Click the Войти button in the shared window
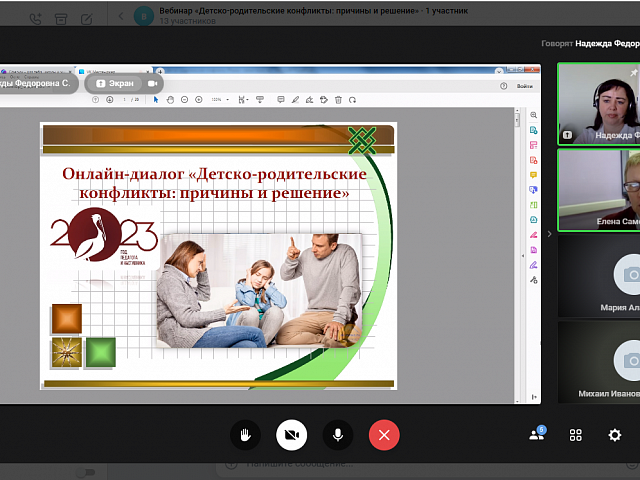The image size is (640, 480). [524, 86]
